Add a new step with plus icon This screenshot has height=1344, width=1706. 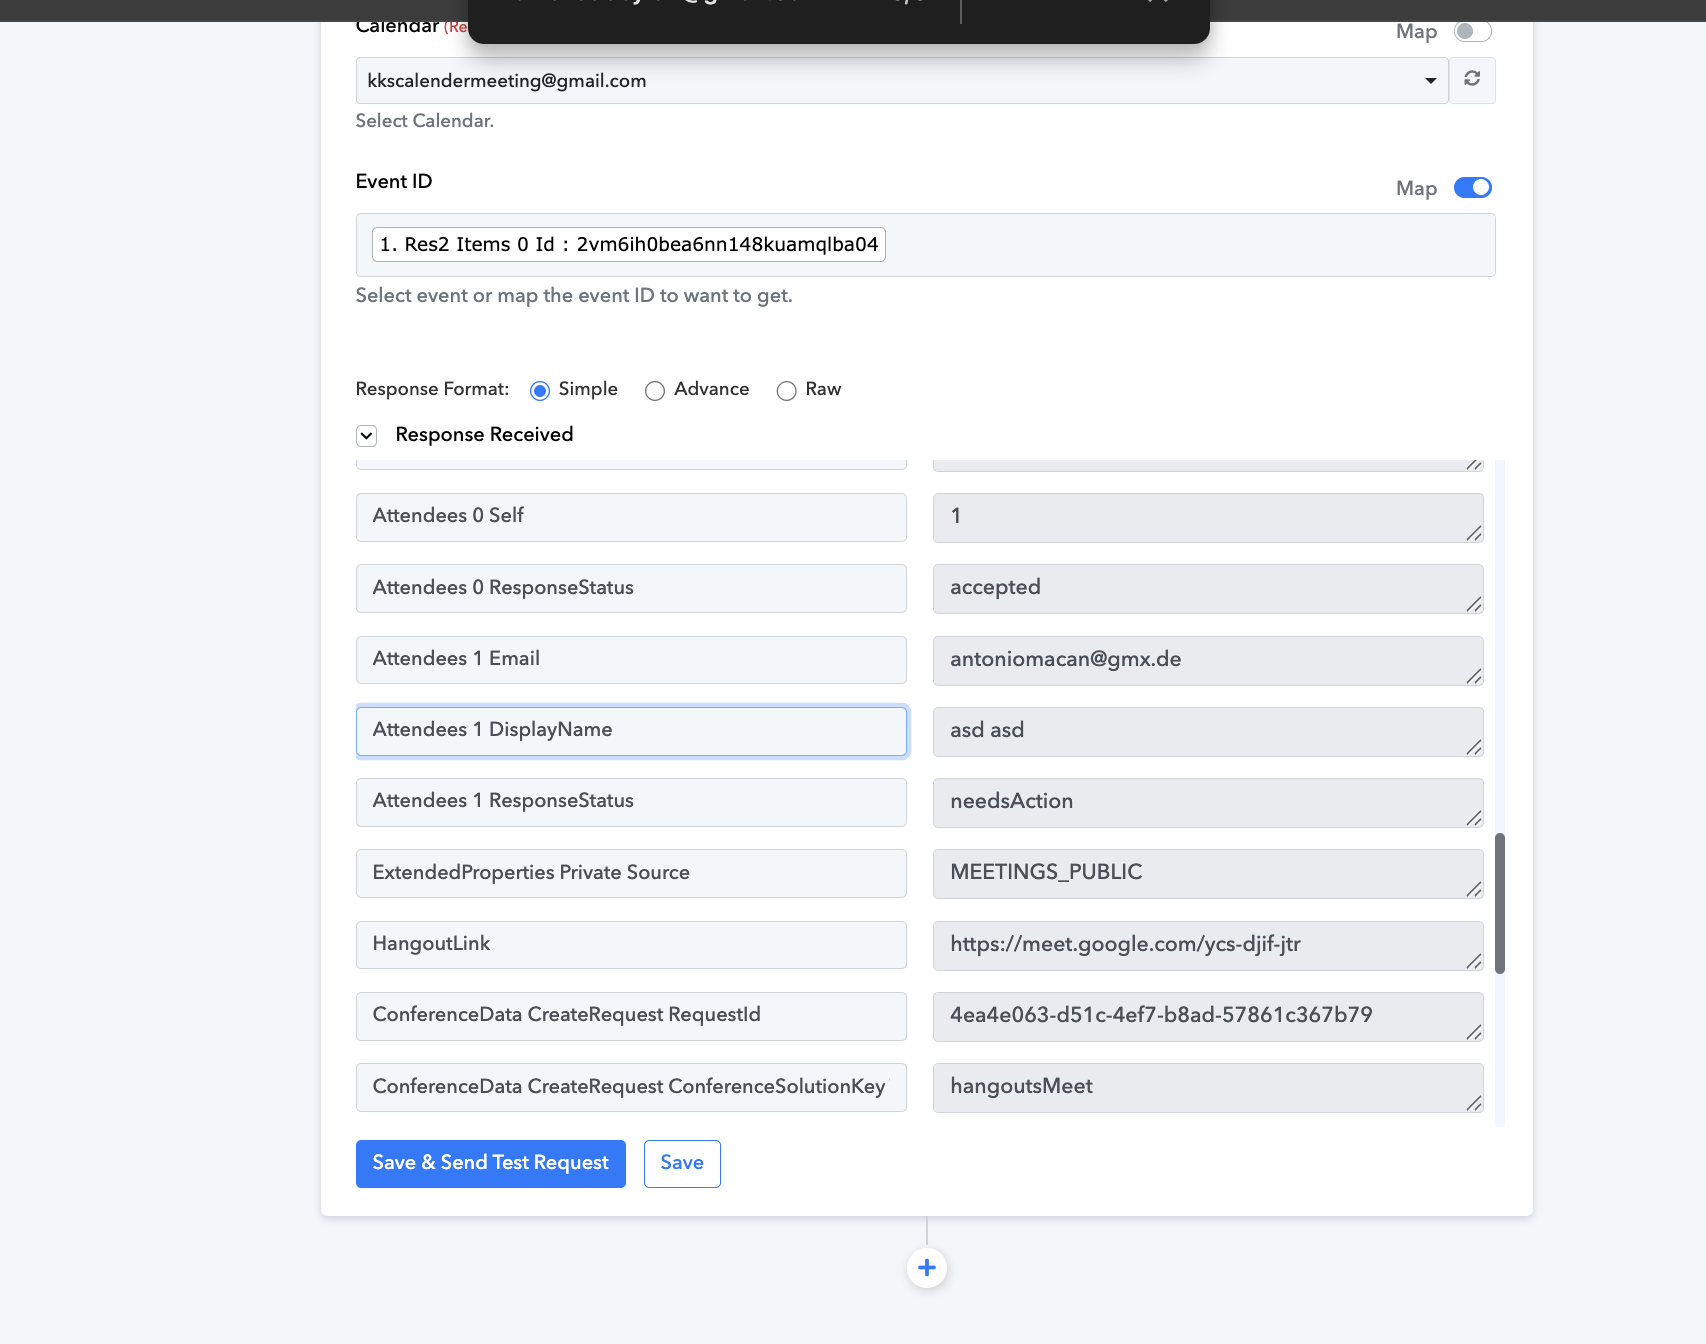tap(927, 1268)
